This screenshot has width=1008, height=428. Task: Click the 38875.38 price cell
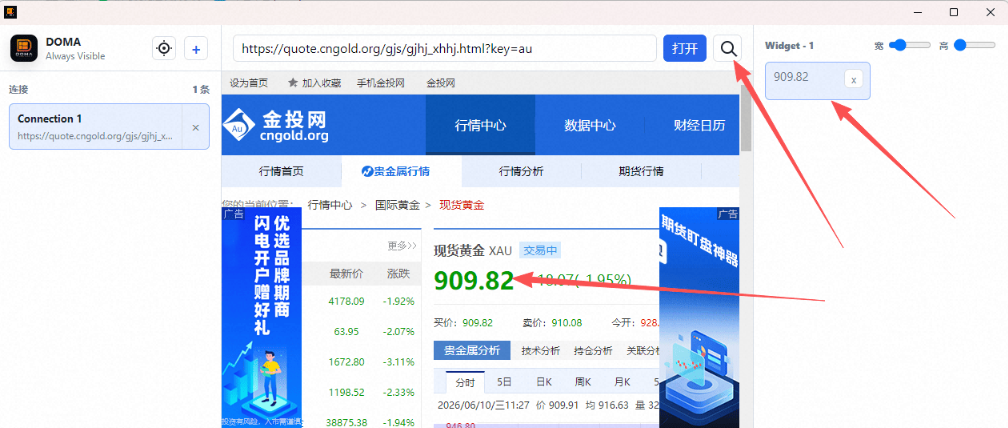(x=347, y=422)
